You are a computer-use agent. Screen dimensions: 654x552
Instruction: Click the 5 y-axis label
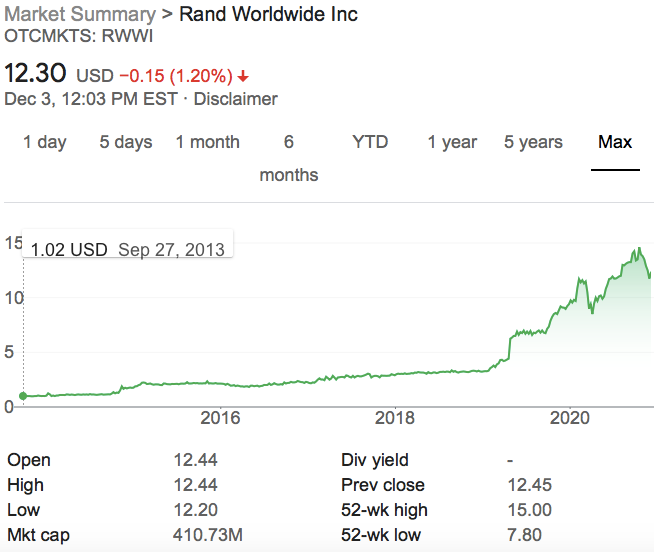click(x=9, y=352)
